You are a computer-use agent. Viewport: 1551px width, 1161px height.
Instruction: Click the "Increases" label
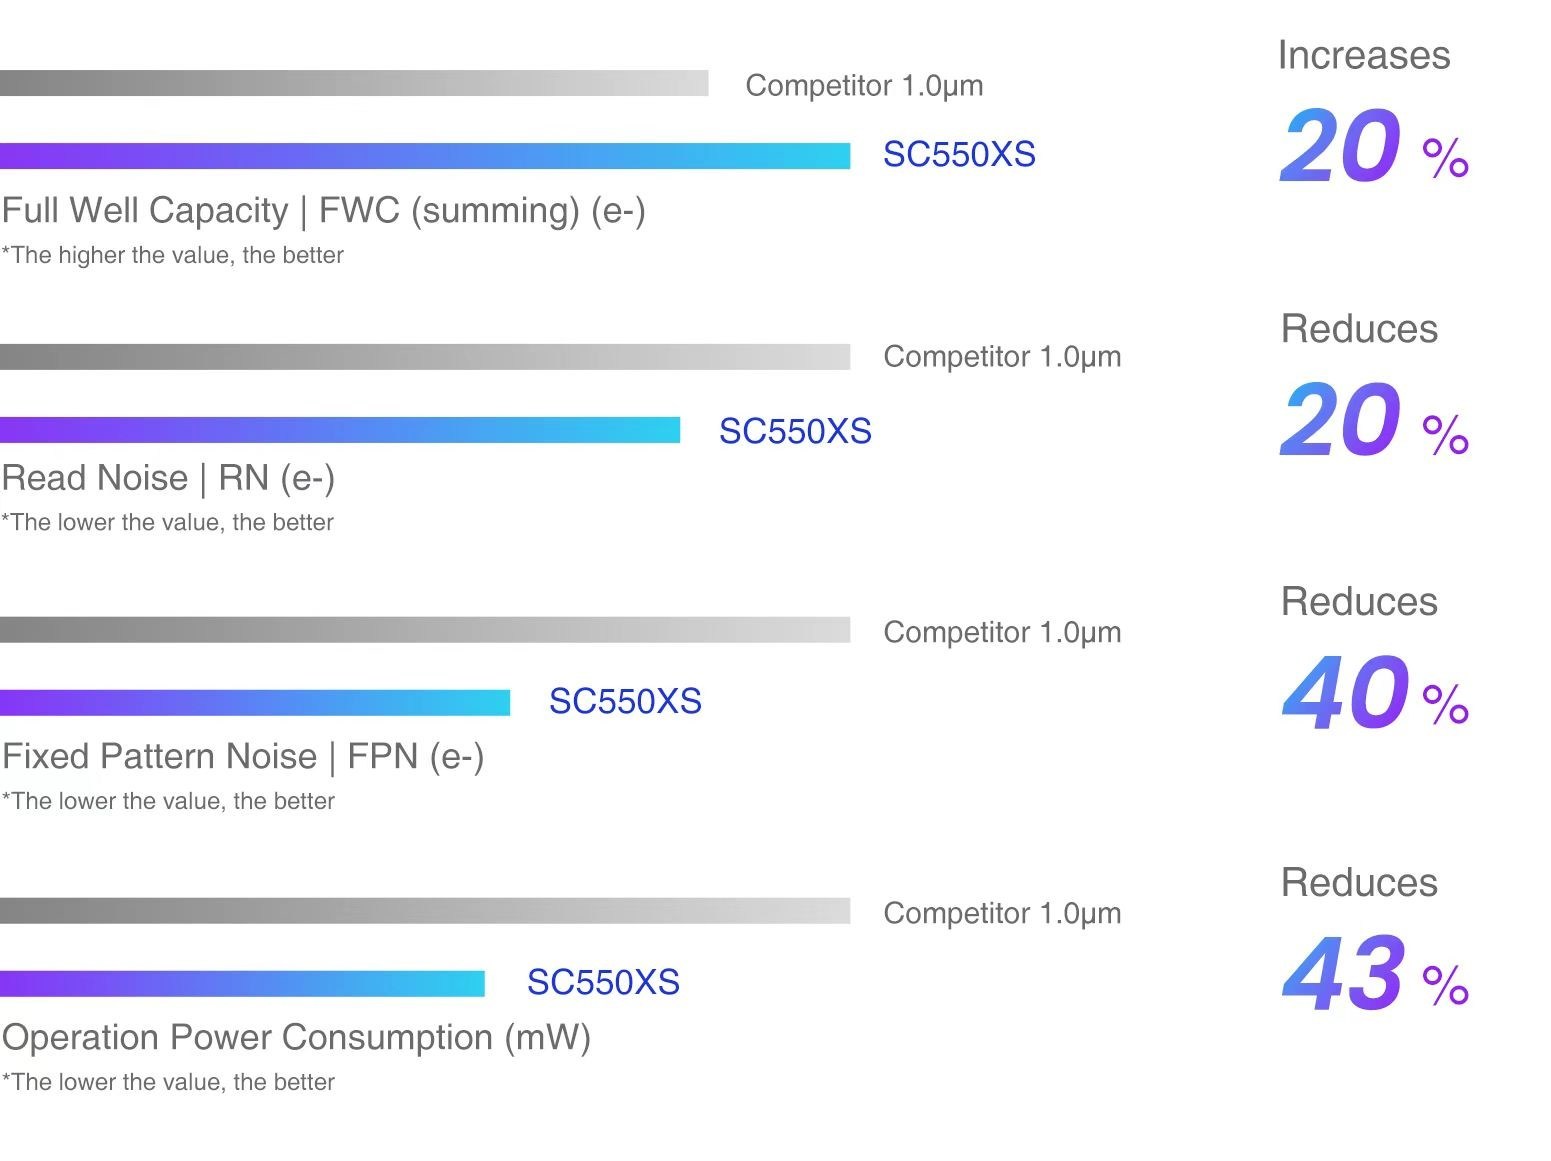point(1363,55)
